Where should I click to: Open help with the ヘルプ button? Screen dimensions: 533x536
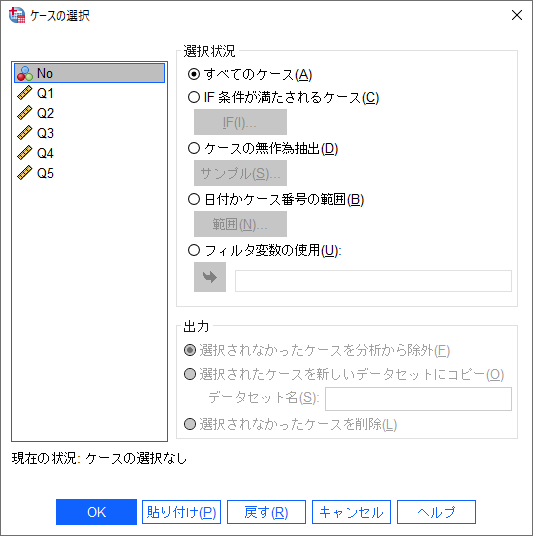[x=437, y=512]
